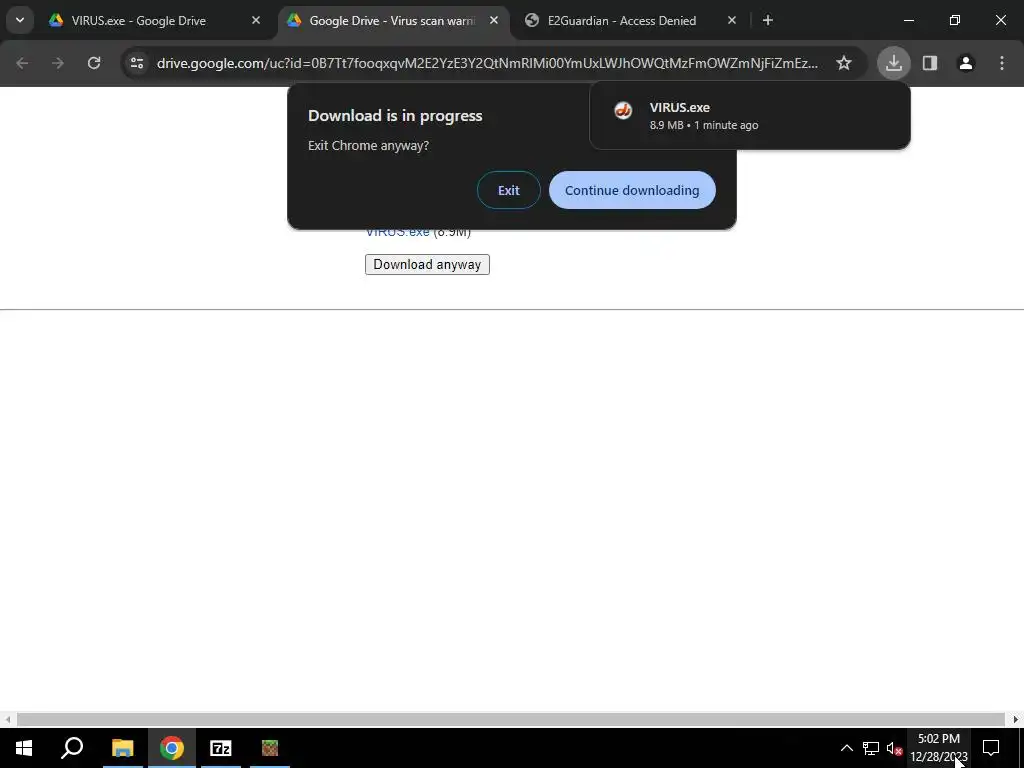Screen dimensions: 1024x768
Task: Open Windows taskbar search
Action: click(72, 748)
